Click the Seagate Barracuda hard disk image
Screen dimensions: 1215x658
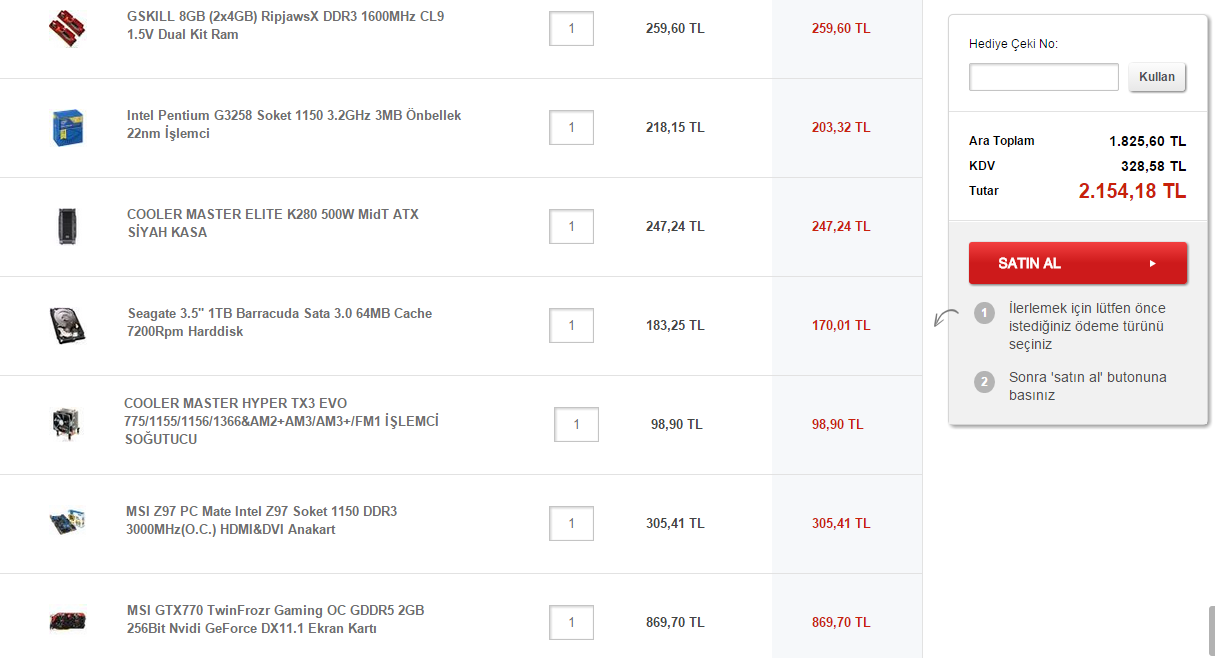click(67, 325)
